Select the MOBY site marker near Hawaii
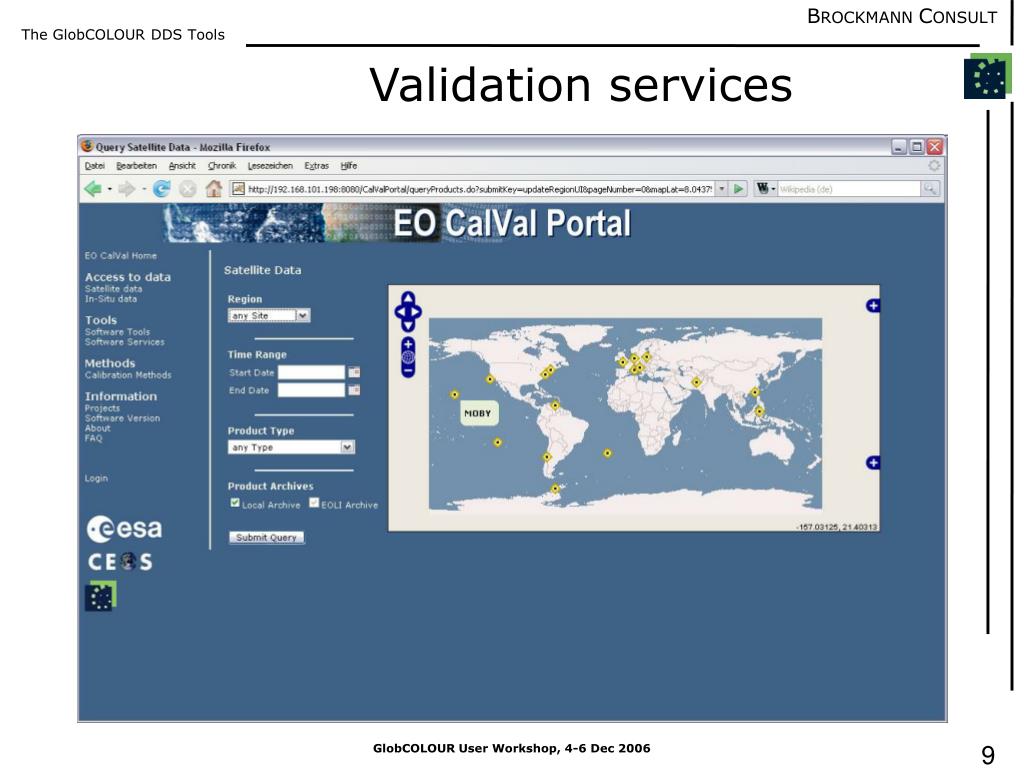Image resolution: width=1024 pixels, height=768 pixels. tap(455, 394)
